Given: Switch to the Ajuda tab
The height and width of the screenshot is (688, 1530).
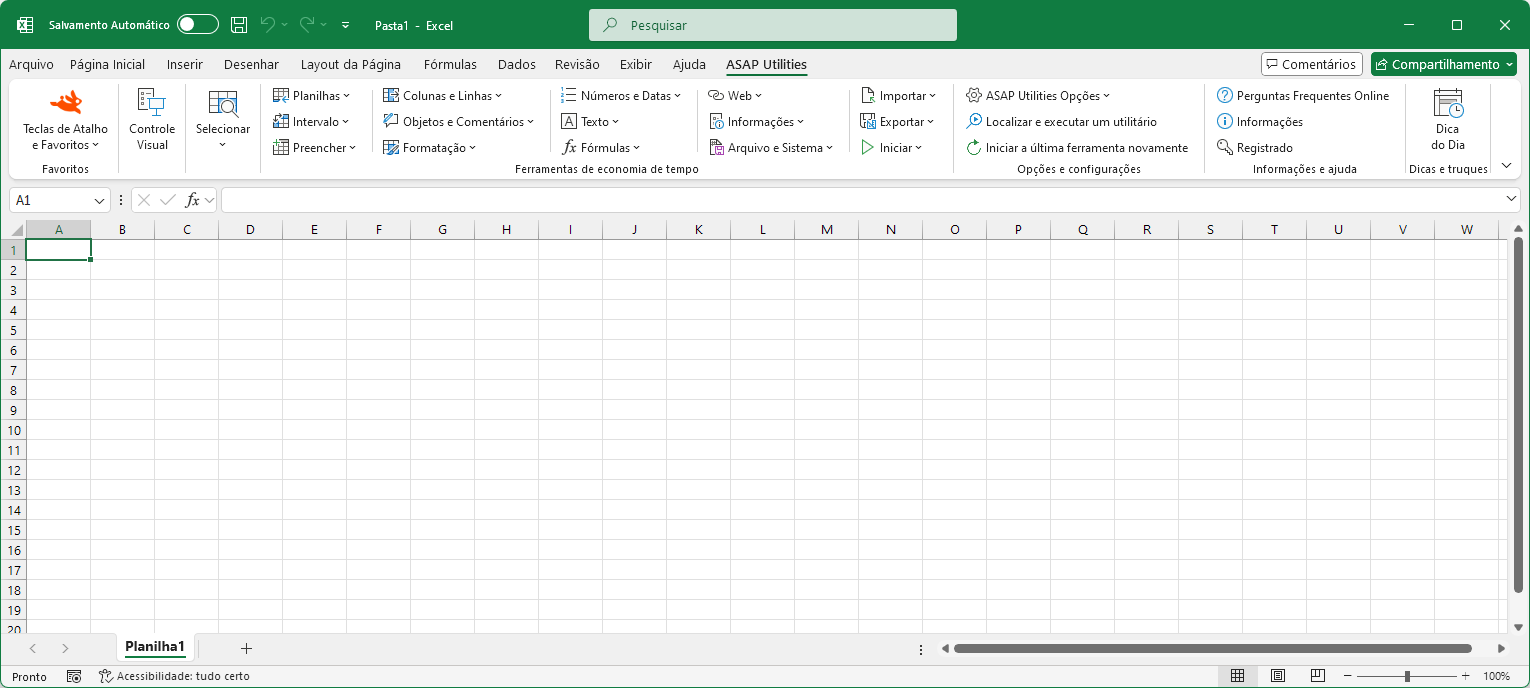Looking at the screenshot, I should pyautogui.click(x=689, y=64).
